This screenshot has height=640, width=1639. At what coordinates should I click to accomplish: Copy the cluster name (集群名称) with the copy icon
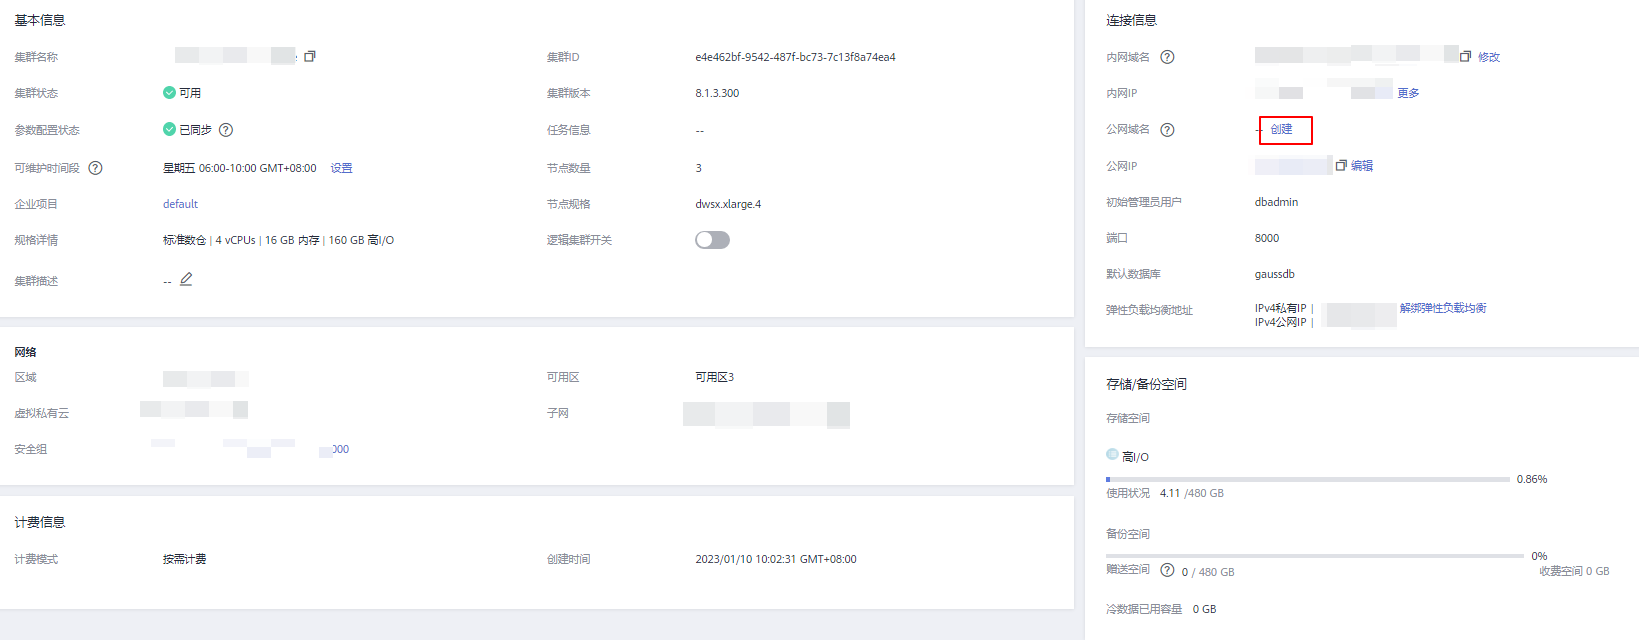tap(310, 56)
